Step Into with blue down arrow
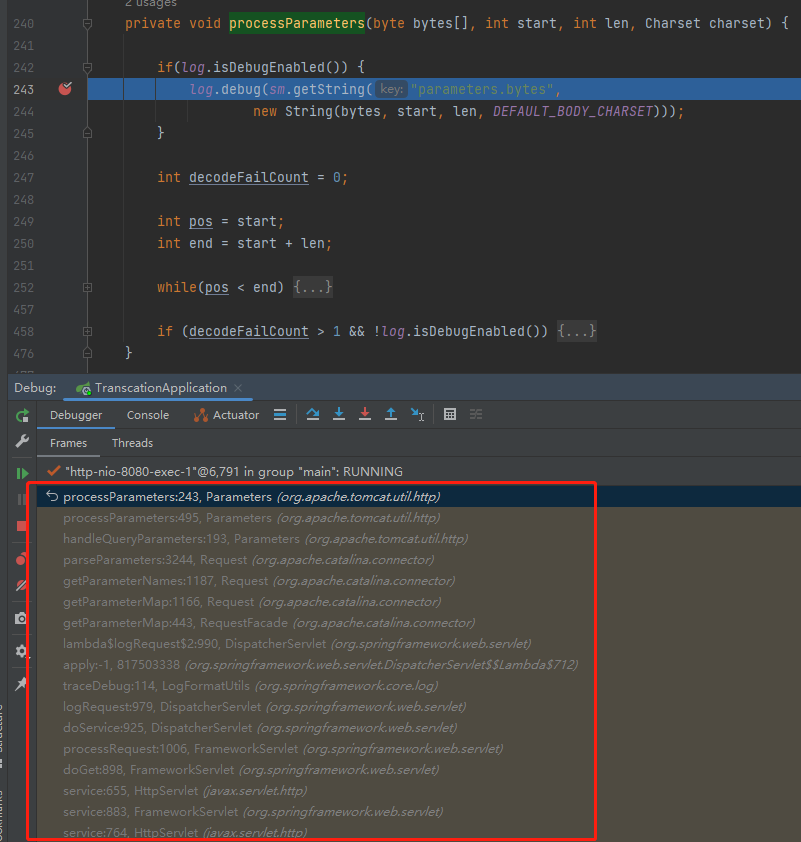801x842 pixels. point(339,414)
